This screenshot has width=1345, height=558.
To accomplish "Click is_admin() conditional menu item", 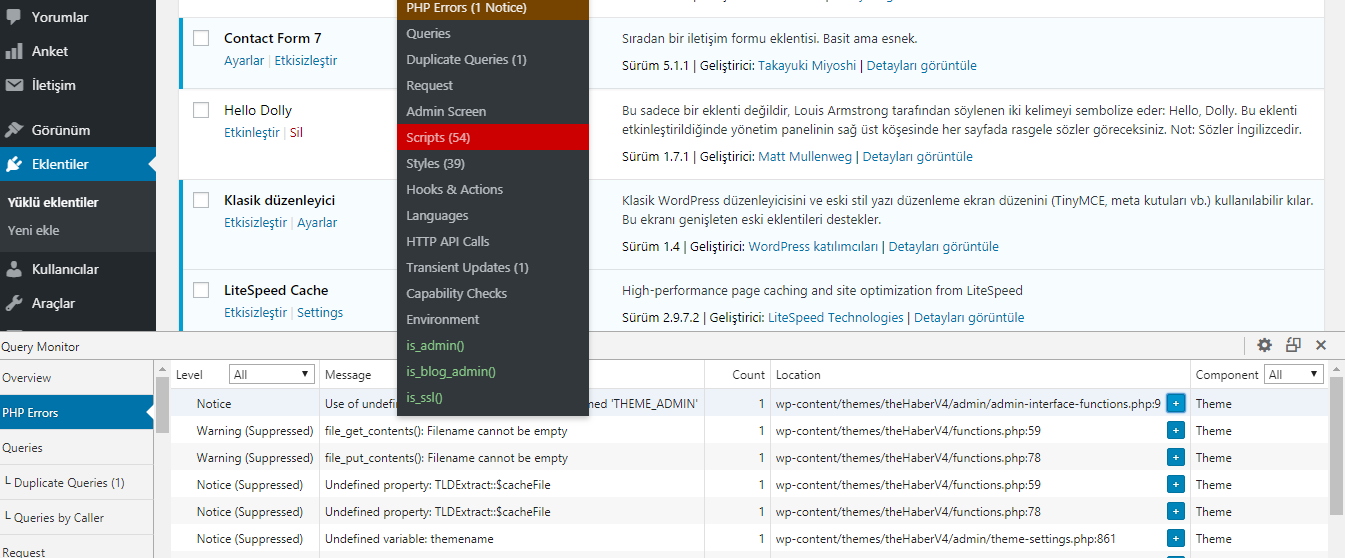I will pos(493,345).
